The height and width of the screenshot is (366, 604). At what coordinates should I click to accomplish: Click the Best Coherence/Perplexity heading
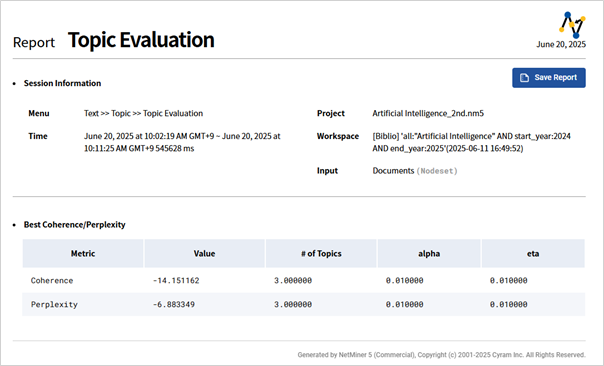75,225
